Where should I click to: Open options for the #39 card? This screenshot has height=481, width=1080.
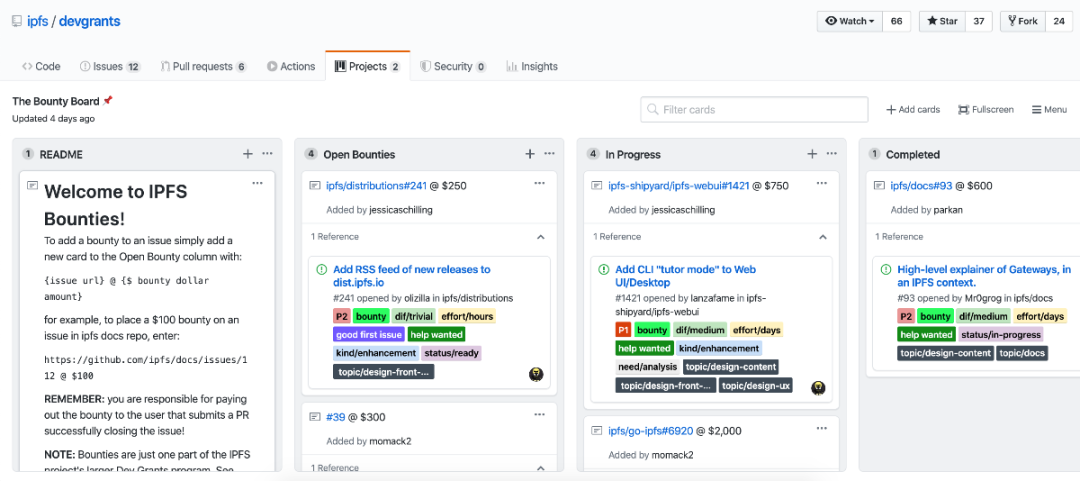[539, 415]
